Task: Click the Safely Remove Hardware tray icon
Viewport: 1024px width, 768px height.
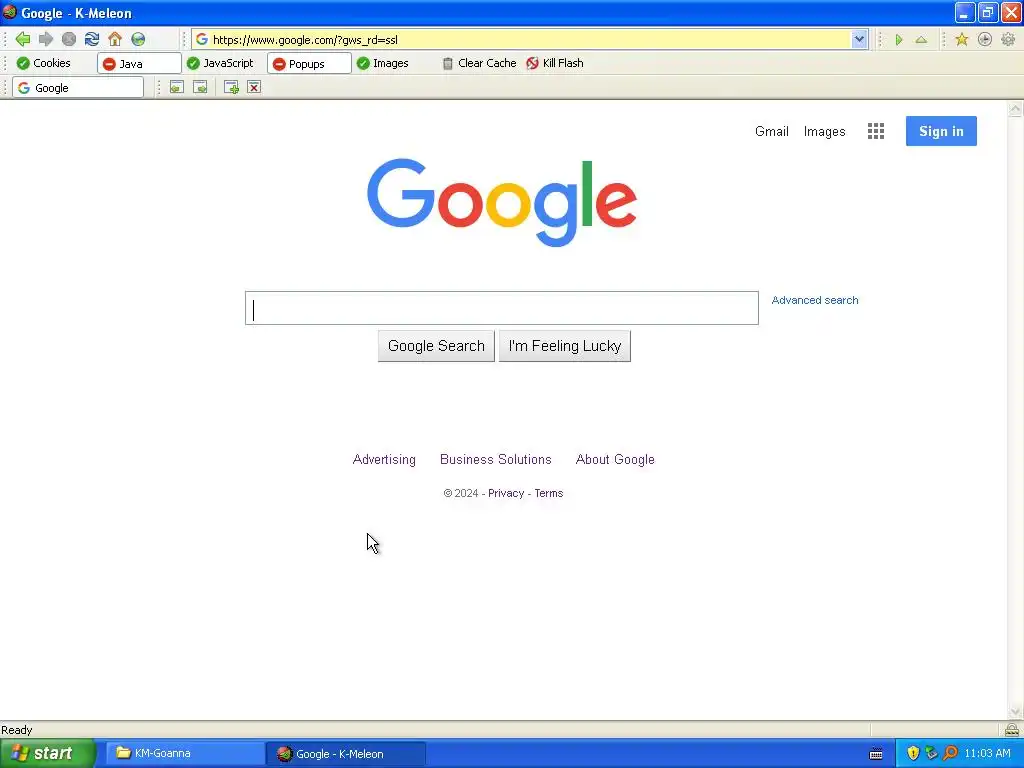Action: 931,753
